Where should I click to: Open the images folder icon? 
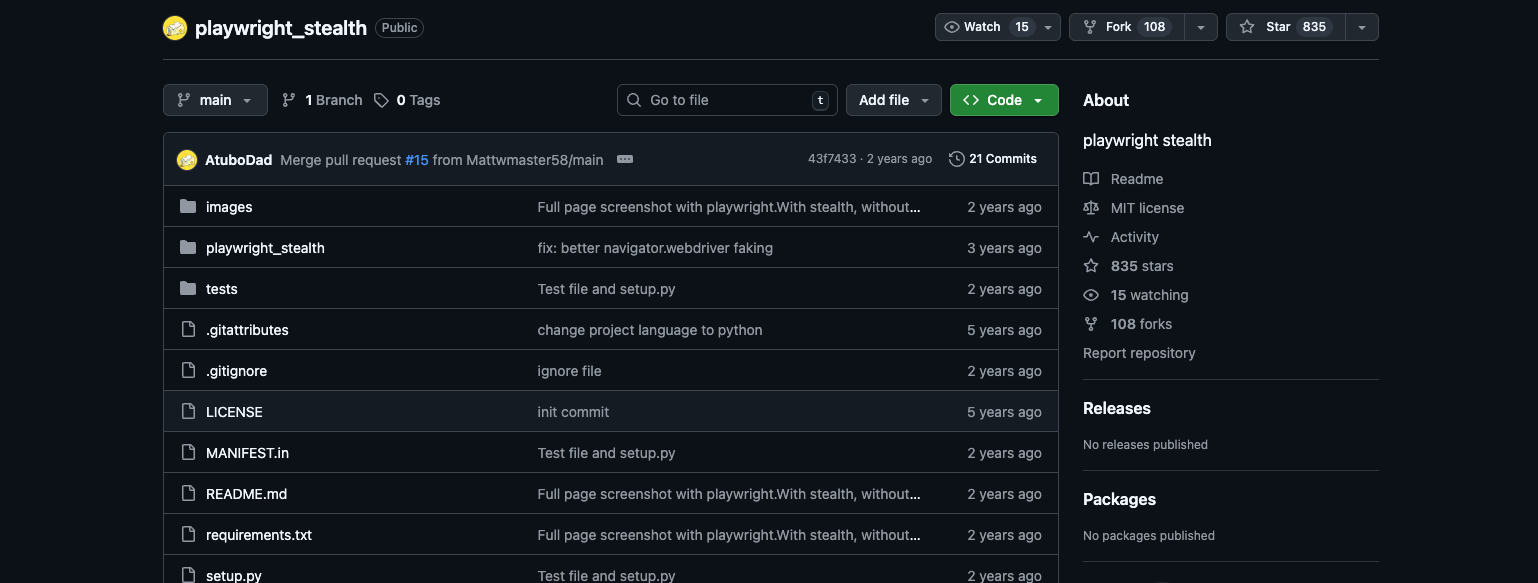pyautogui.click(x=188, y=206)
